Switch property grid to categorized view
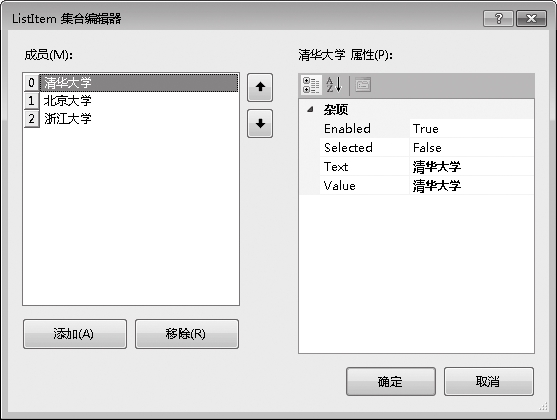Viewport: 557px width, 420px height. tap(311, 85)
